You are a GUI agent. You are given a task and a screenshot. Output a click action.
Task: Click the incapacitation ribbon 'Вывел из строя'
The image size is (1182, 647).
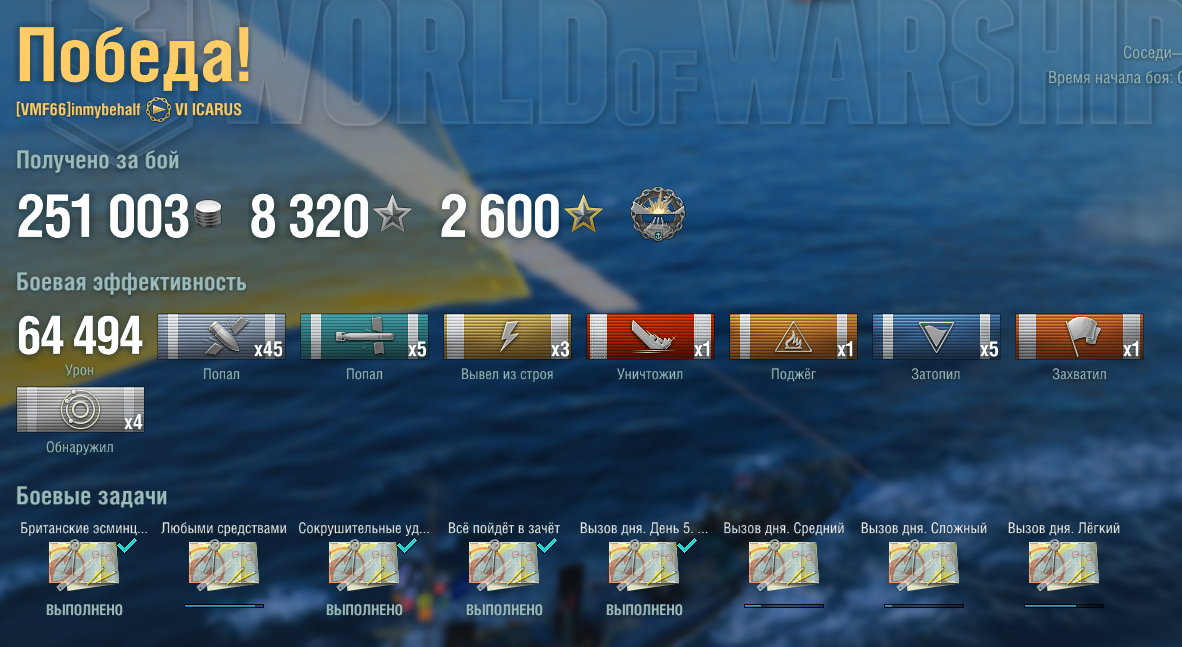pyautogui.click(x=507, y=336)
